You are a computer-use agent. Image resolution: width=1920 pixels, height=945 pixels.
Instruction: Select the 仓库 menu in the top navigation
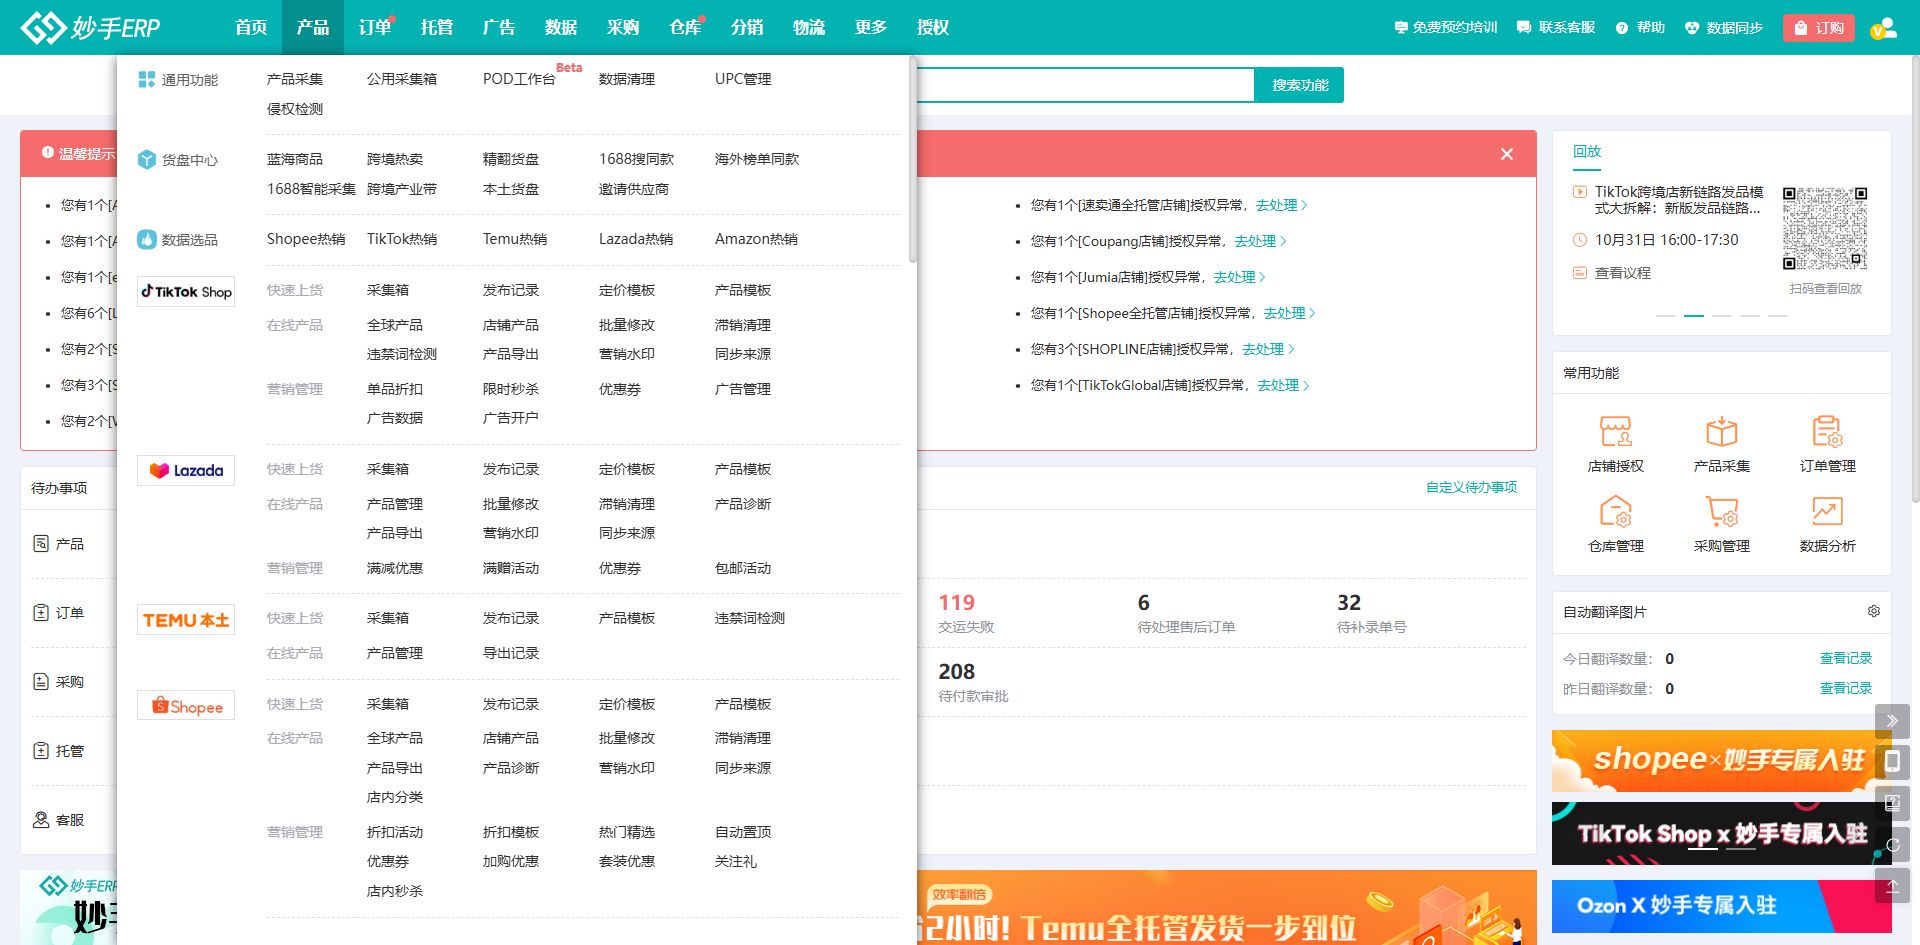point(685,28)
